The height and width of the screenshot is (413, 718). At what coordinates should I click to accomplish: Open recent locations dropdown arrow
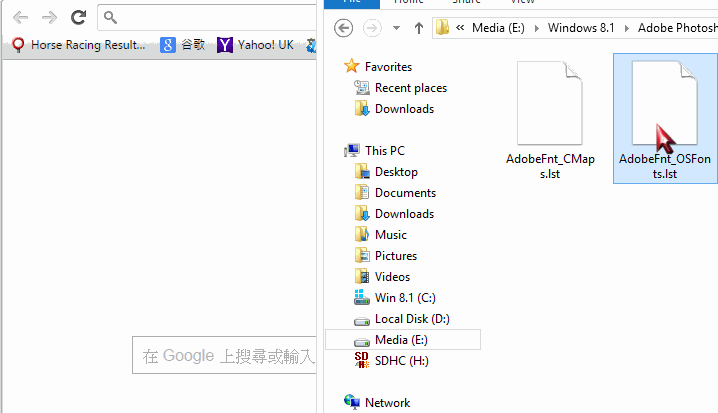pyautogui.click(x=397, y=28)
